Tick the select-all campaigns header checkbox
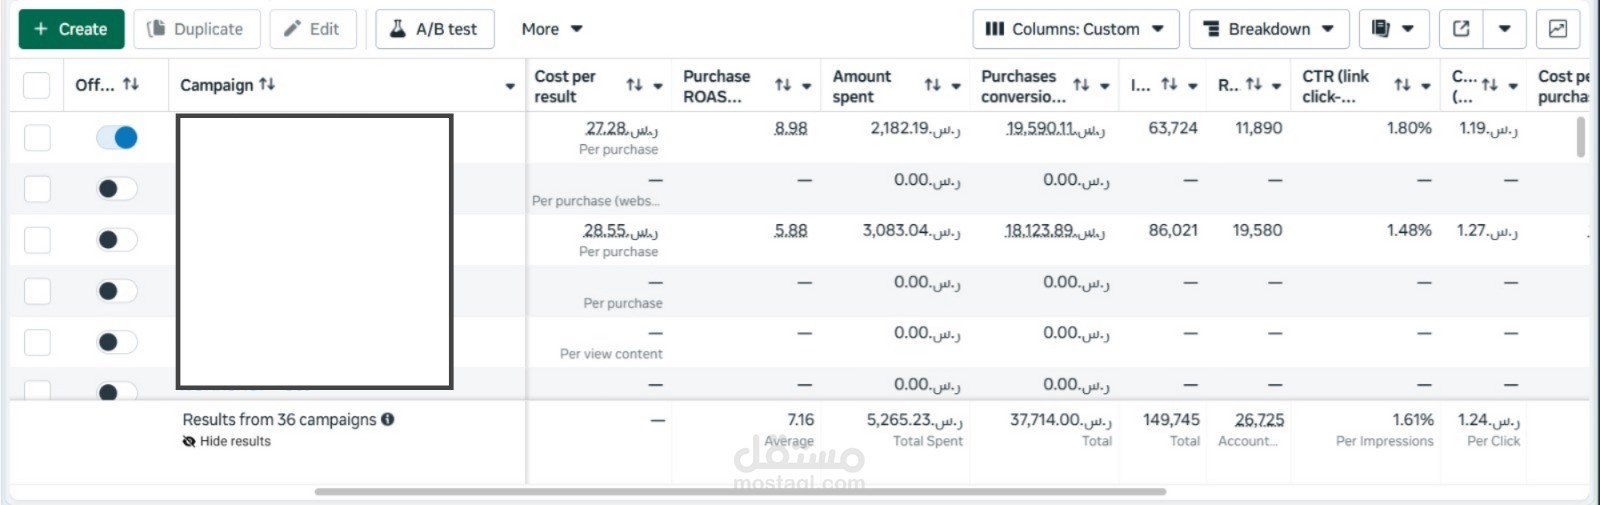The image size is (1600, 505). [37, 86]
